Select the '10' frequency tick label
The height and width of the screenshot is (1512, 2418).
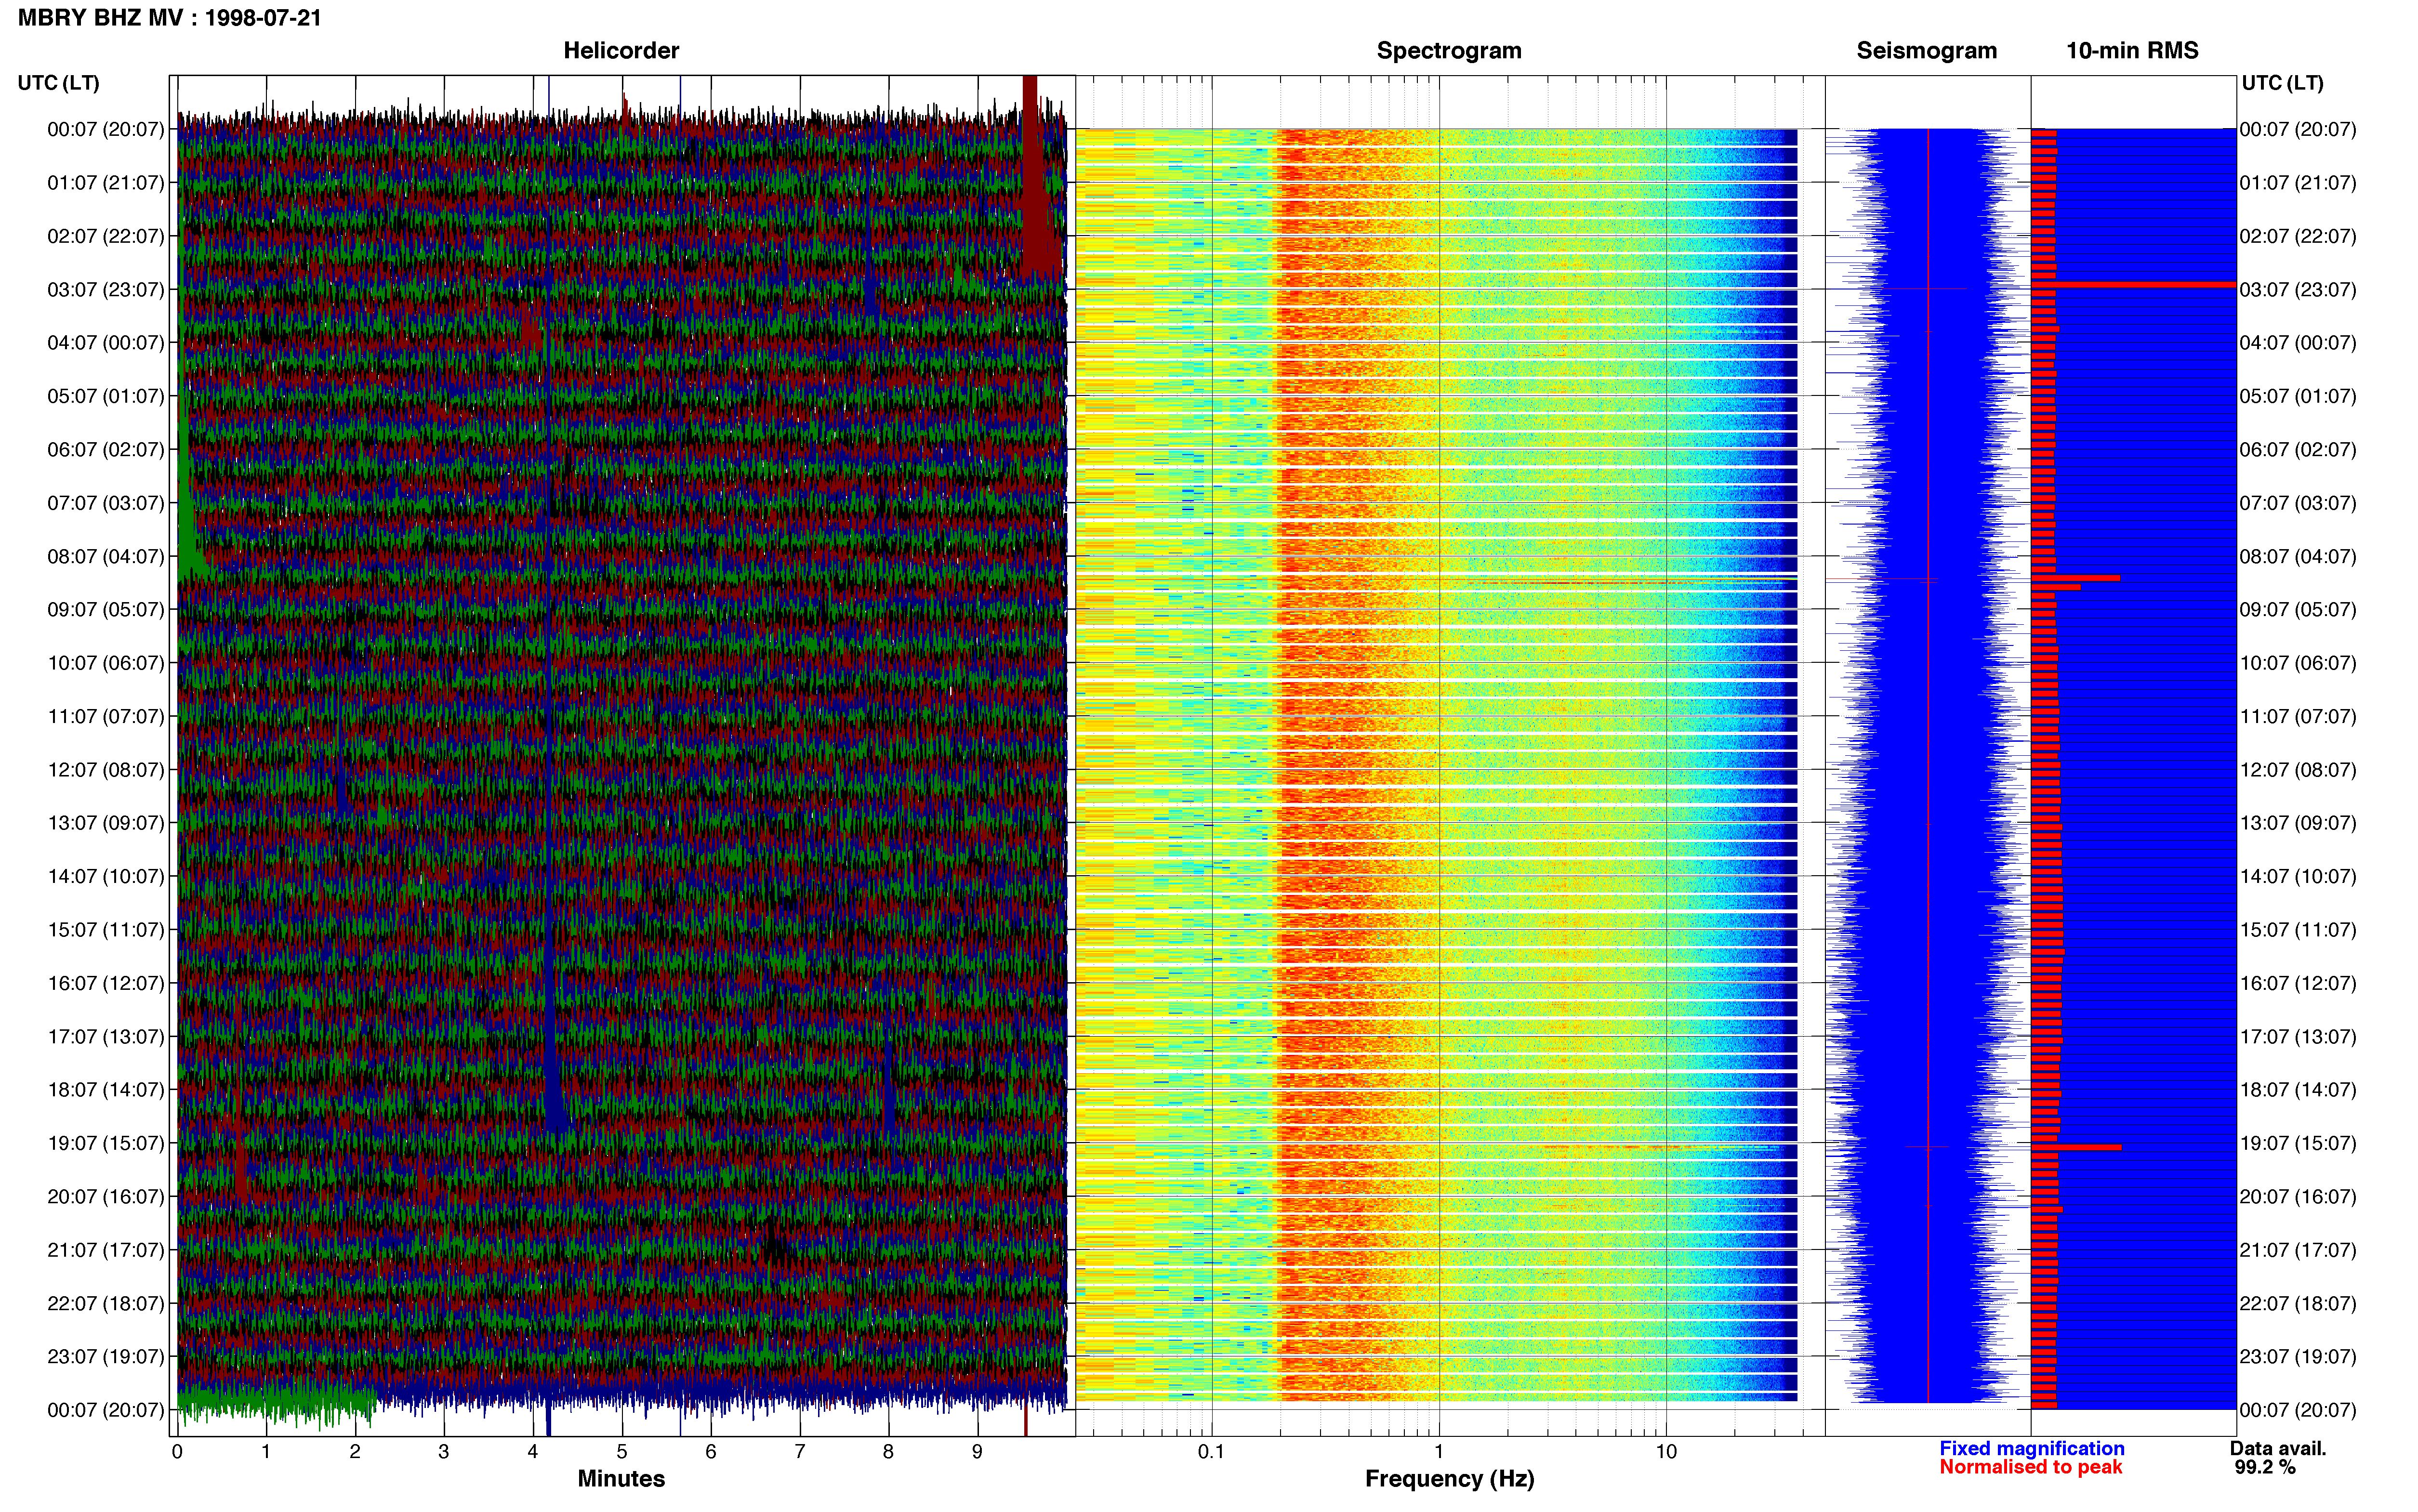point(1666,1452)
